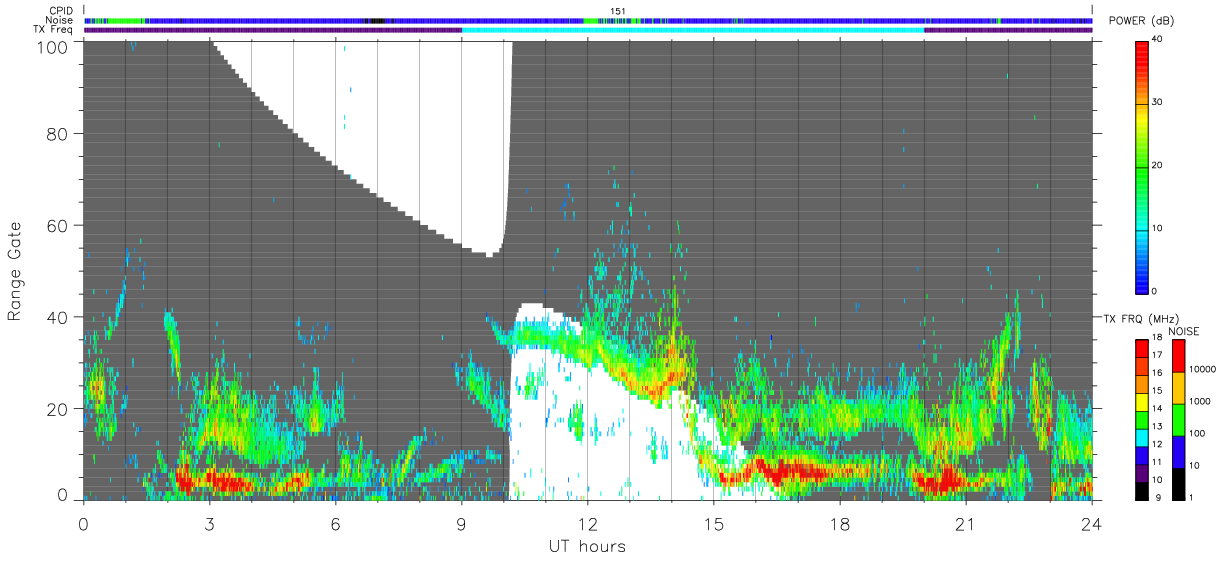Click the 60 tick on Range Gate axis
Image resolution: width=1228 pixels, height=567 pixels.
[57, 225]
